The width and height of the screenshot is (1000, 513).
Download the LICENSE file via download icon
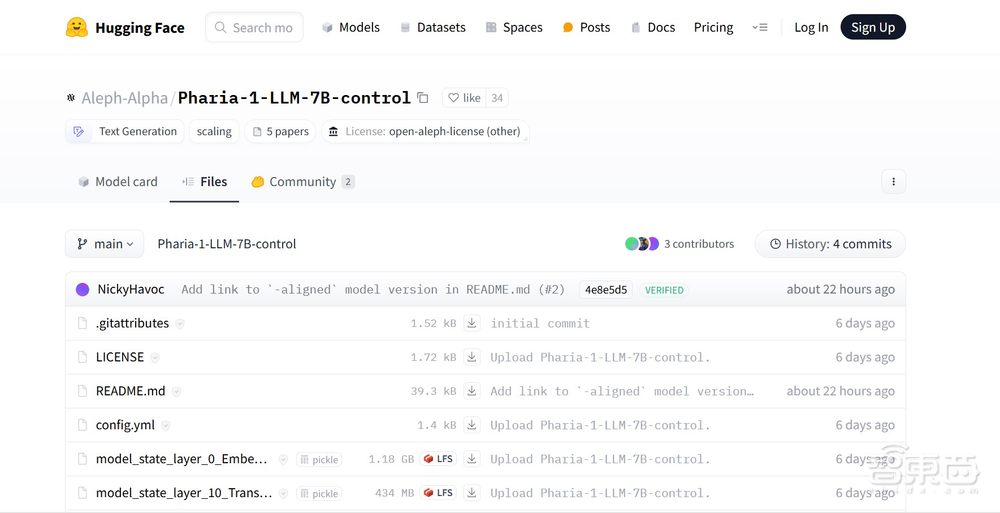pyautogui.click(x=472, y=357)
